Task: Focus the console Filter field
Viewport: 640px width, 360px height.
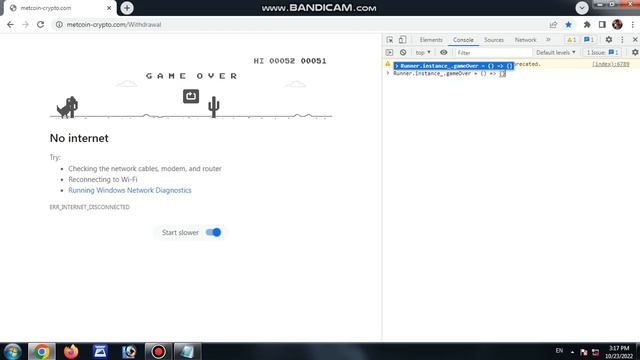Action: point(493,53)
